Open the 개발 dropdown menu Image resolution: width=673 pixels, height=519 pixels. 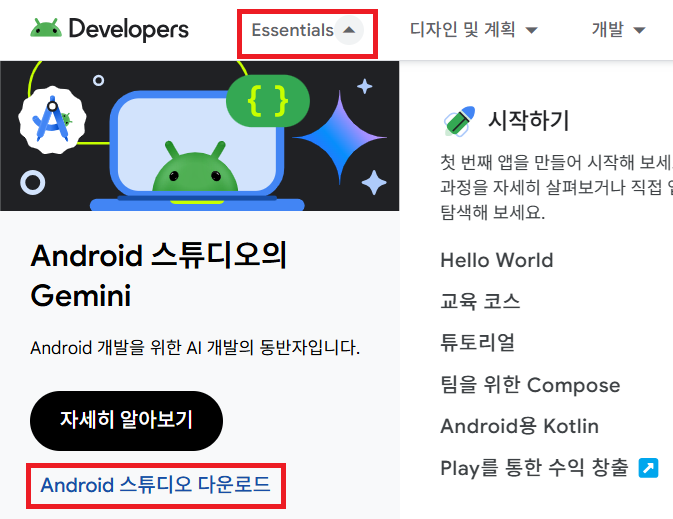click(618, 30)
